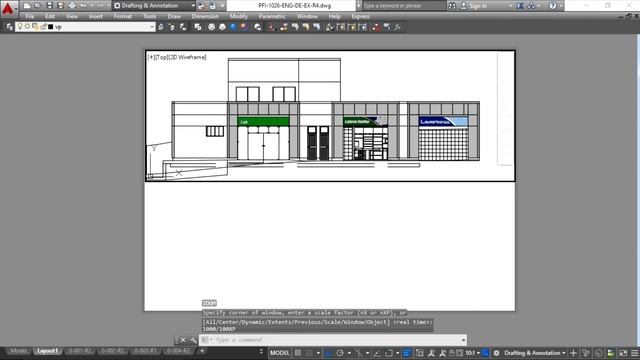This screenshot has height=360, width=640.
Task: Click the Make Object's Layer Current icon
Action: pos(161,27)
